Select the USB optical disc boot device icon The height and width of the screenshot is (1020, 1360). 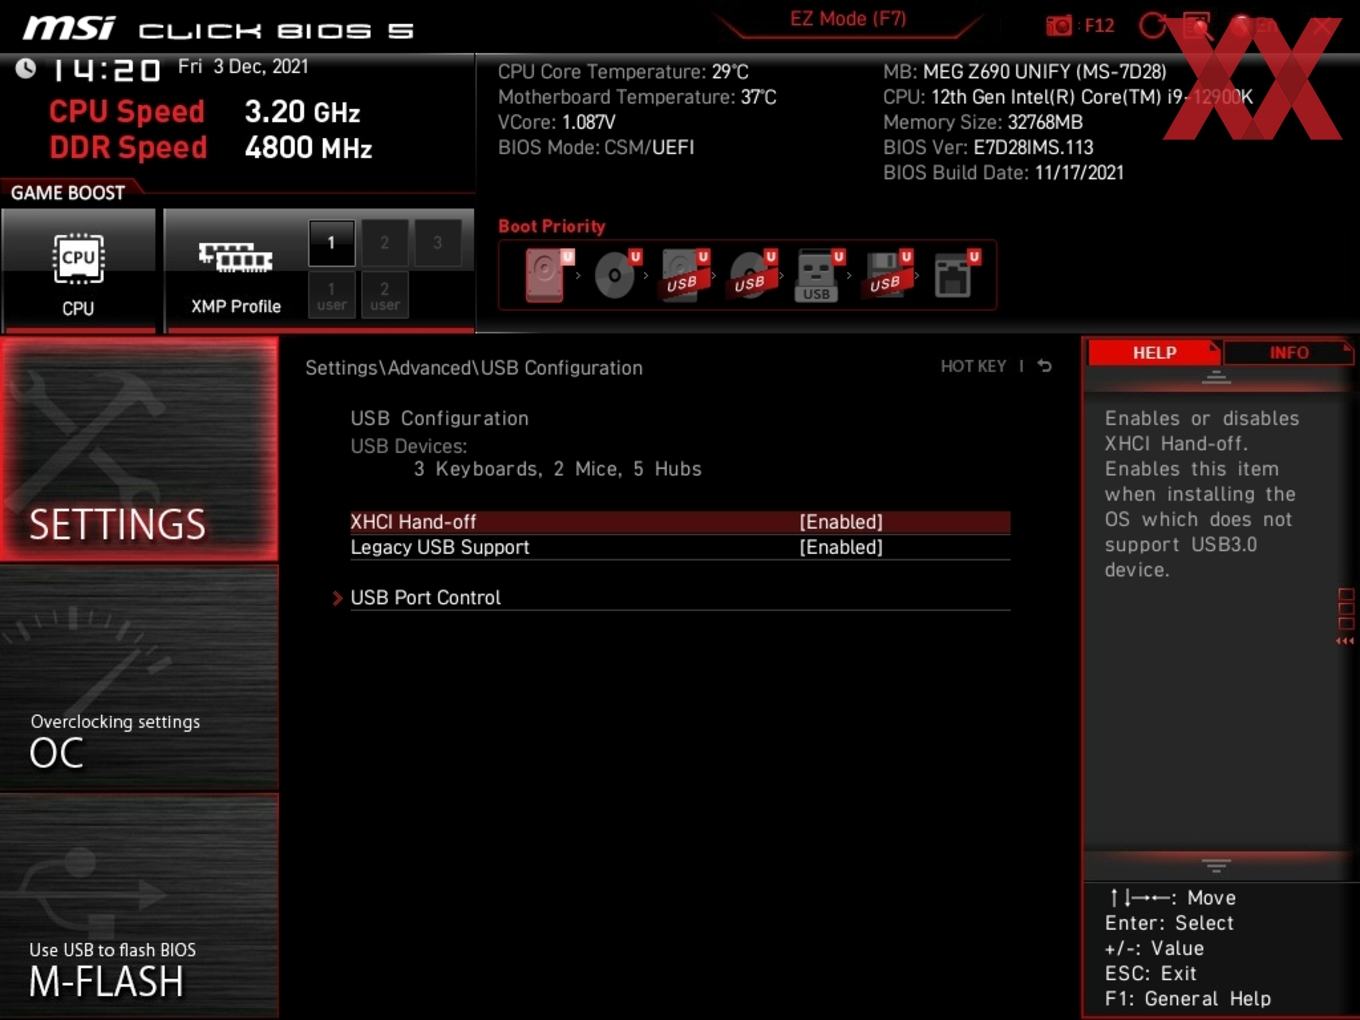coord(753,275)
